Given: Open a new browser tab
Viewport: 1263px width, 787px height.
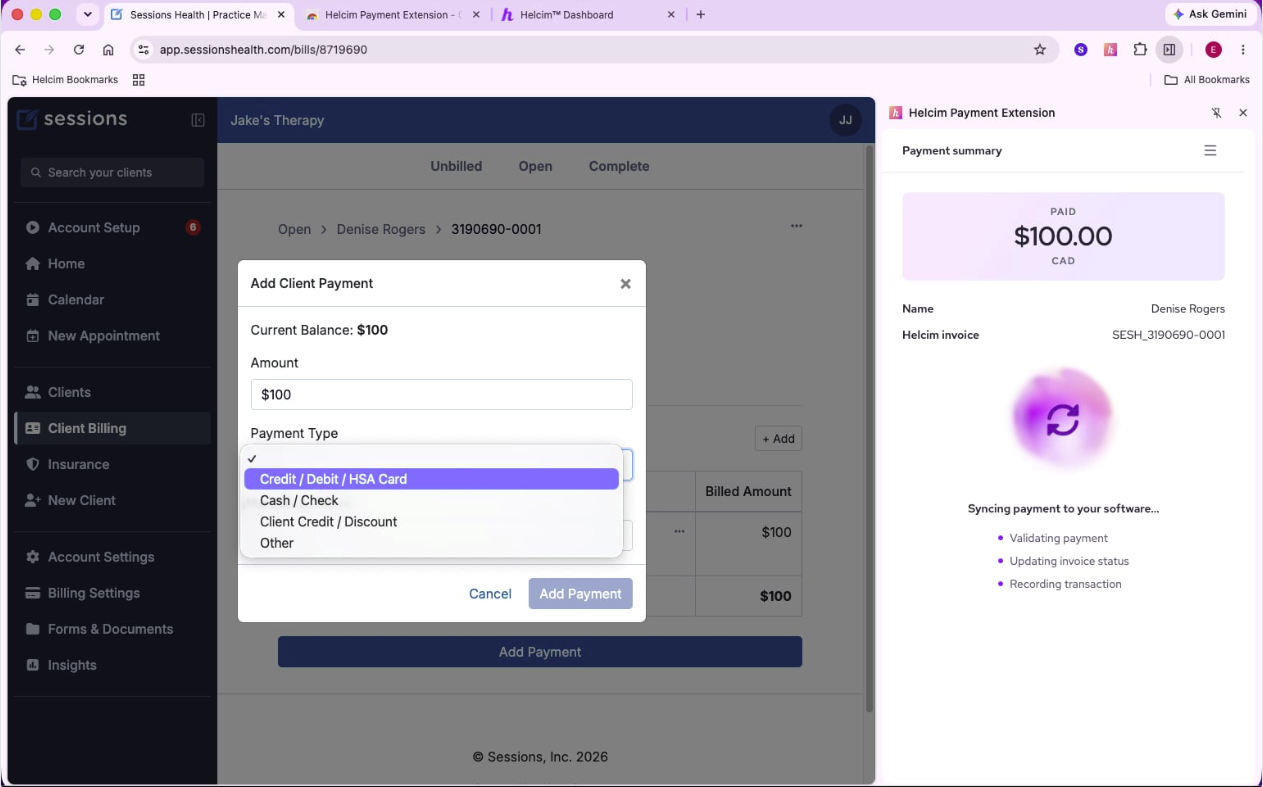Looking at the screenshot, I should click(701, 15).
